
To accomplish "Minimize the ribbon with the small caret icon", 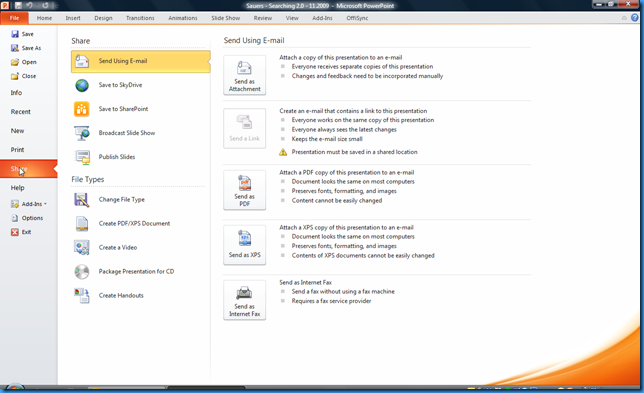I will [x=624, y=18].
